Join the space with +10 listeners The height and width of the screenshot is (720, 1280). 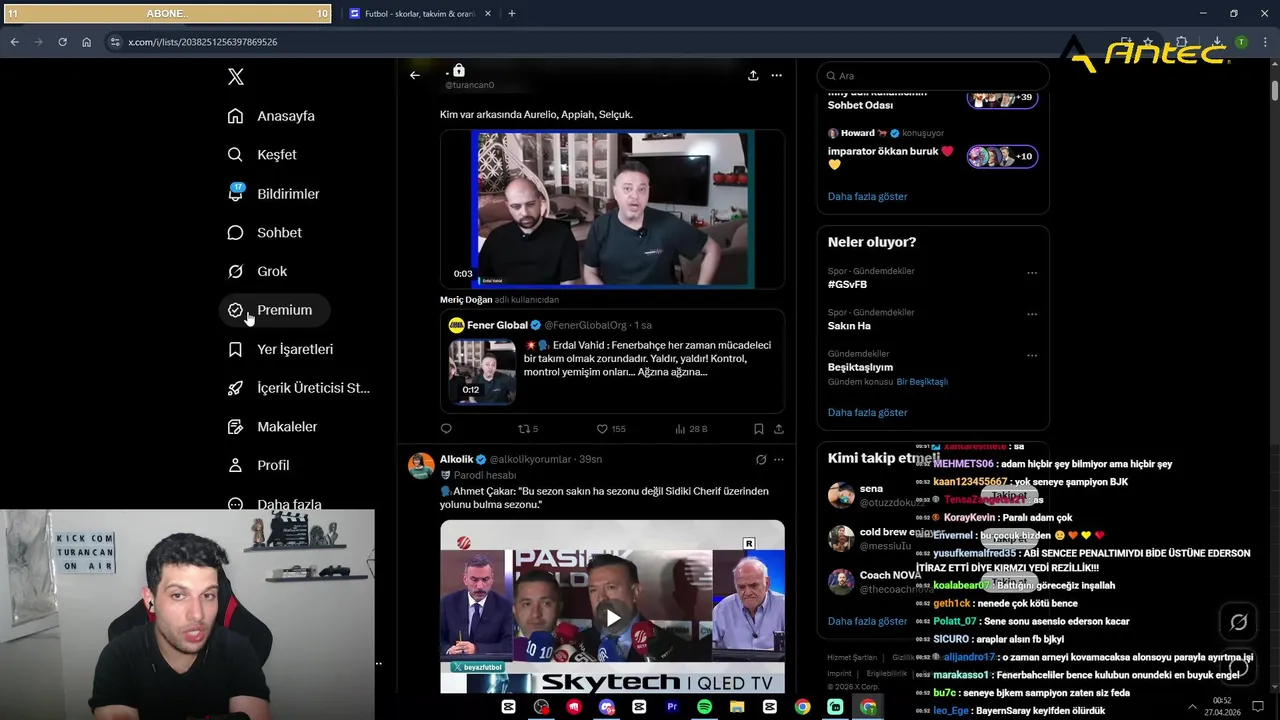(1002, 156)
